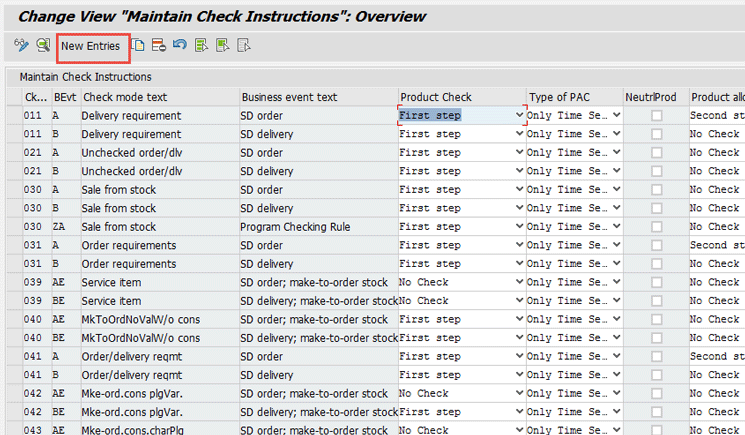Tick NeutrlProd checkbox for Delivery requirement SD order
The width and height of the screenshot is (745, 435).
pyautogui.click(x=656, y=116)
